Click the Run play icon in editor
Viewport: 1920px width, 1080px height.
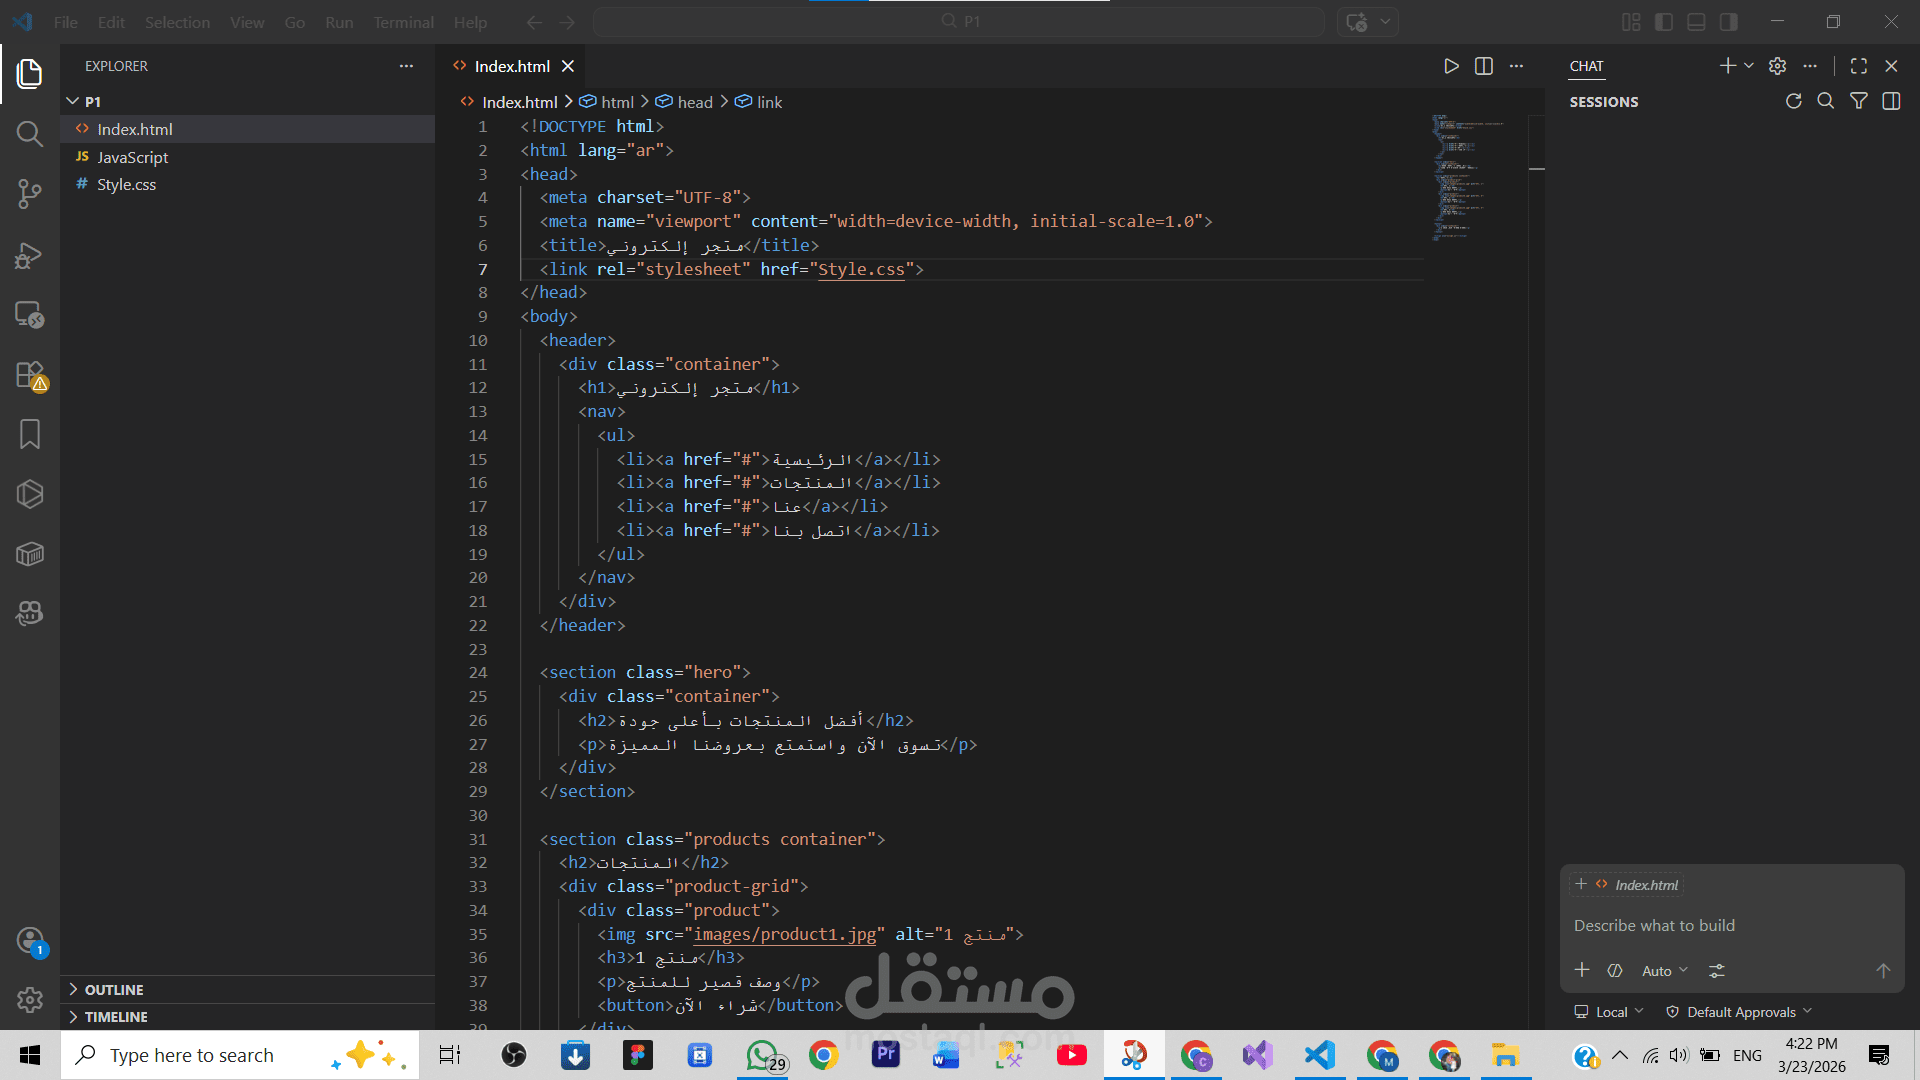coord(1451,66)
